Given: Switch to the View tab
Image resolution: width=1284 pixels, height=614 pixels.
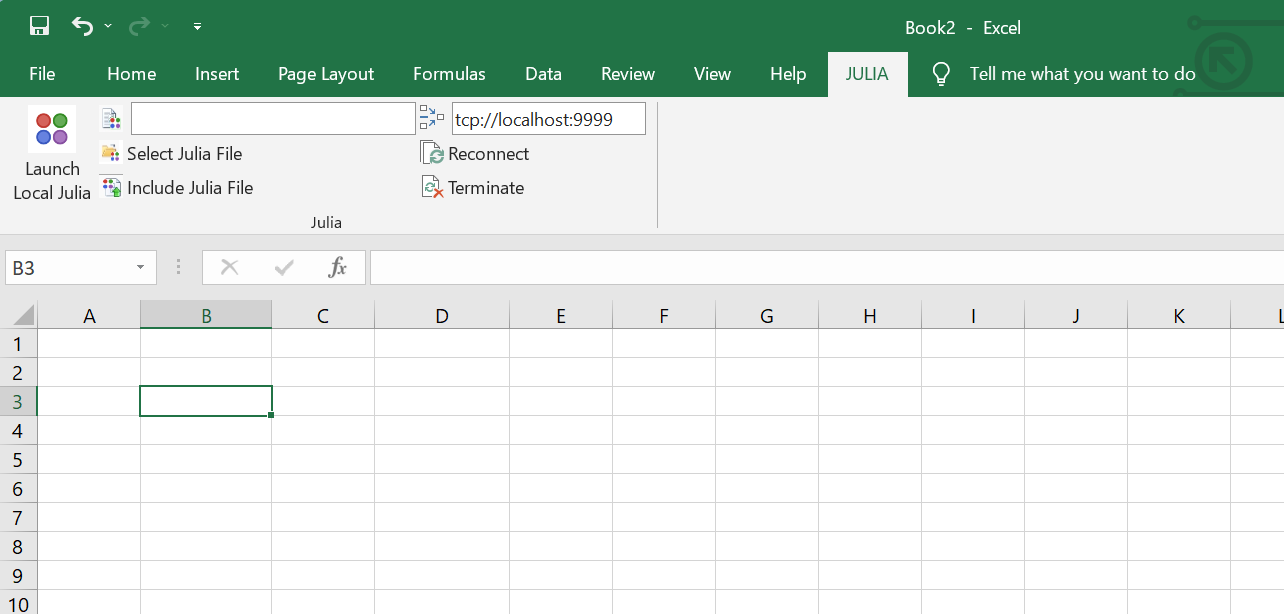Looking at the screenshot, I should click(712, 74).
